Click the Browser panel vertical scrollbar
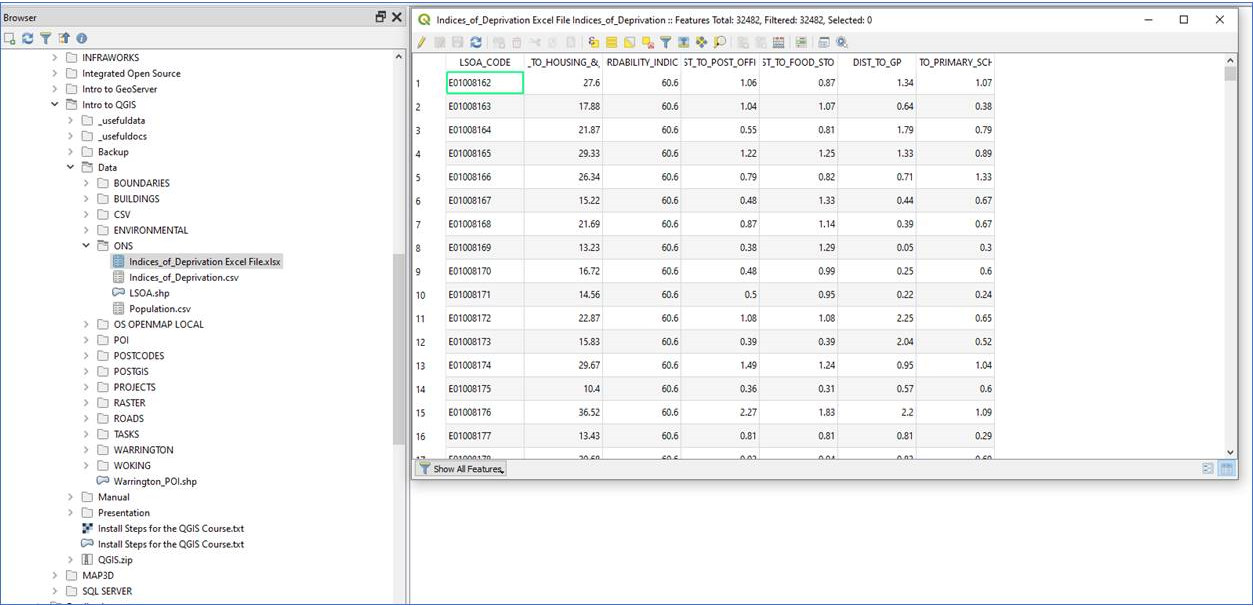Screen dimensions: 1254x607 398,350
